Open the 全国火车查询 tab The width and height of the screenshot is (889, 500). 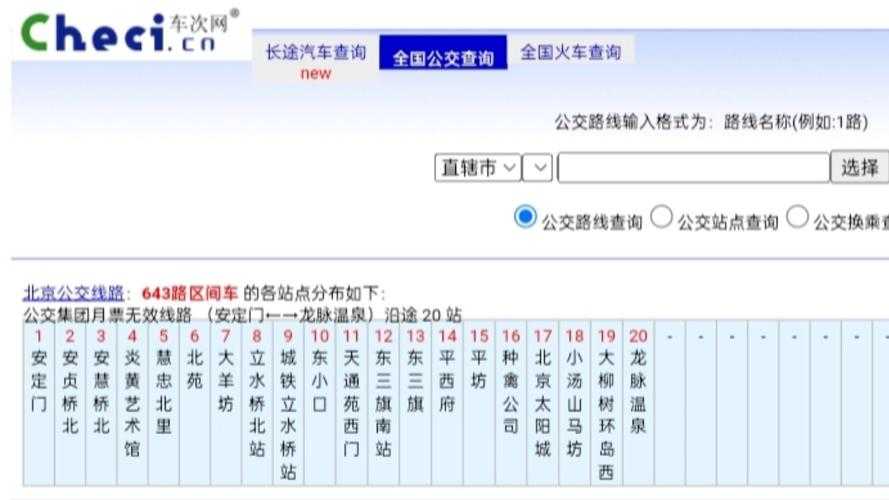pos(570,52)
